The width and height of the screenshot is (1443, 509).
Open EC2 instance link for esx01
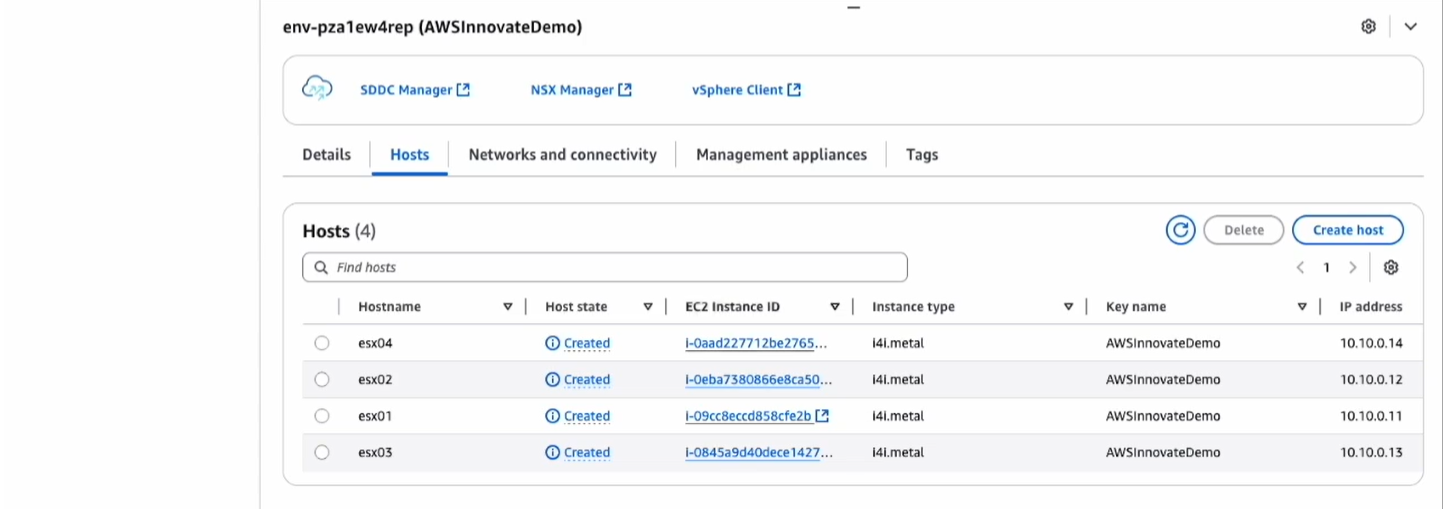(748, 416)
